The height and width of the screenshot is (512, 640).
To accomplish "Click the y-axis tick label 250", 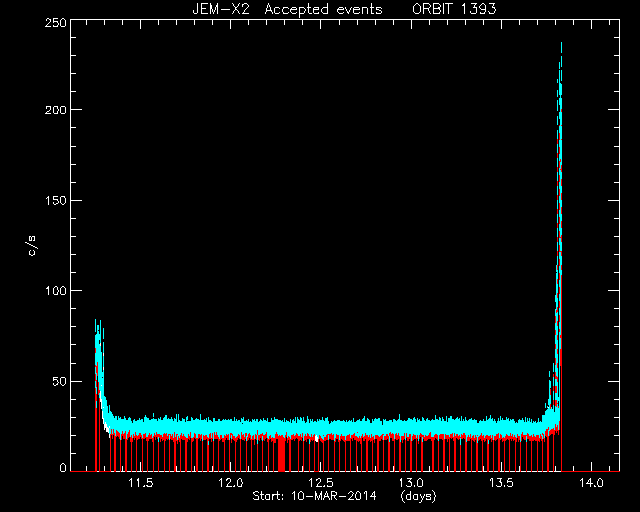I will 55,23.
